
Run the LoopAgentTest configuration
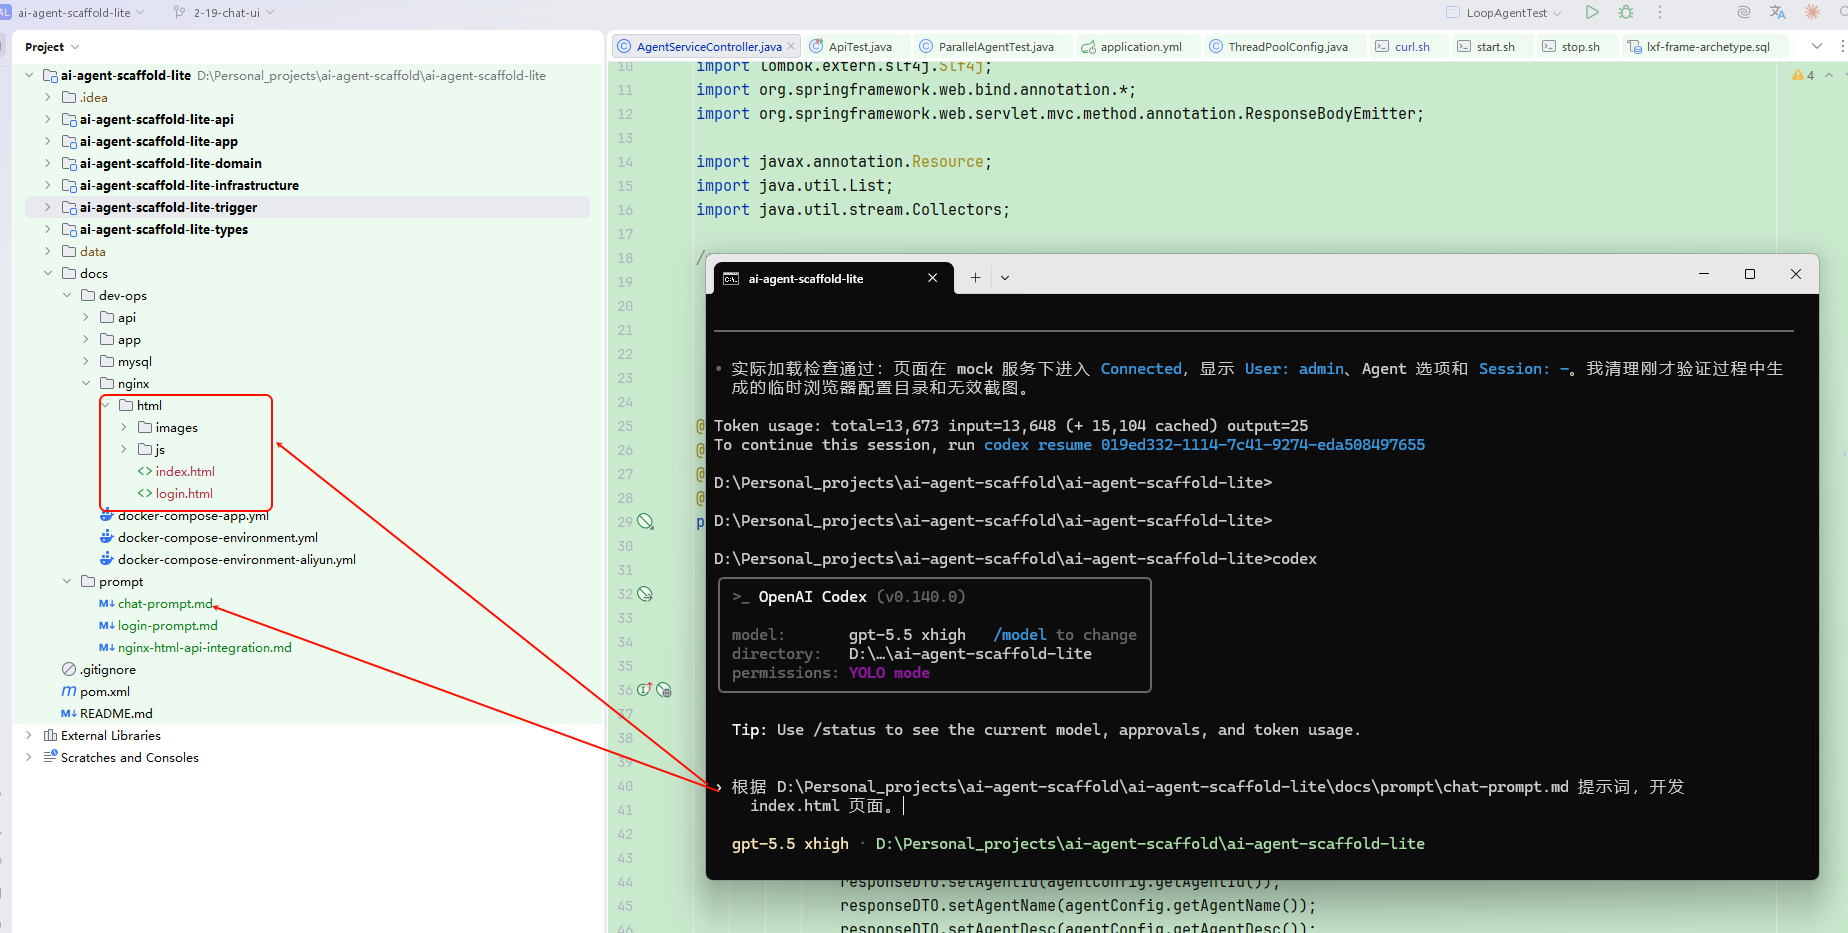click(1592, 12)
